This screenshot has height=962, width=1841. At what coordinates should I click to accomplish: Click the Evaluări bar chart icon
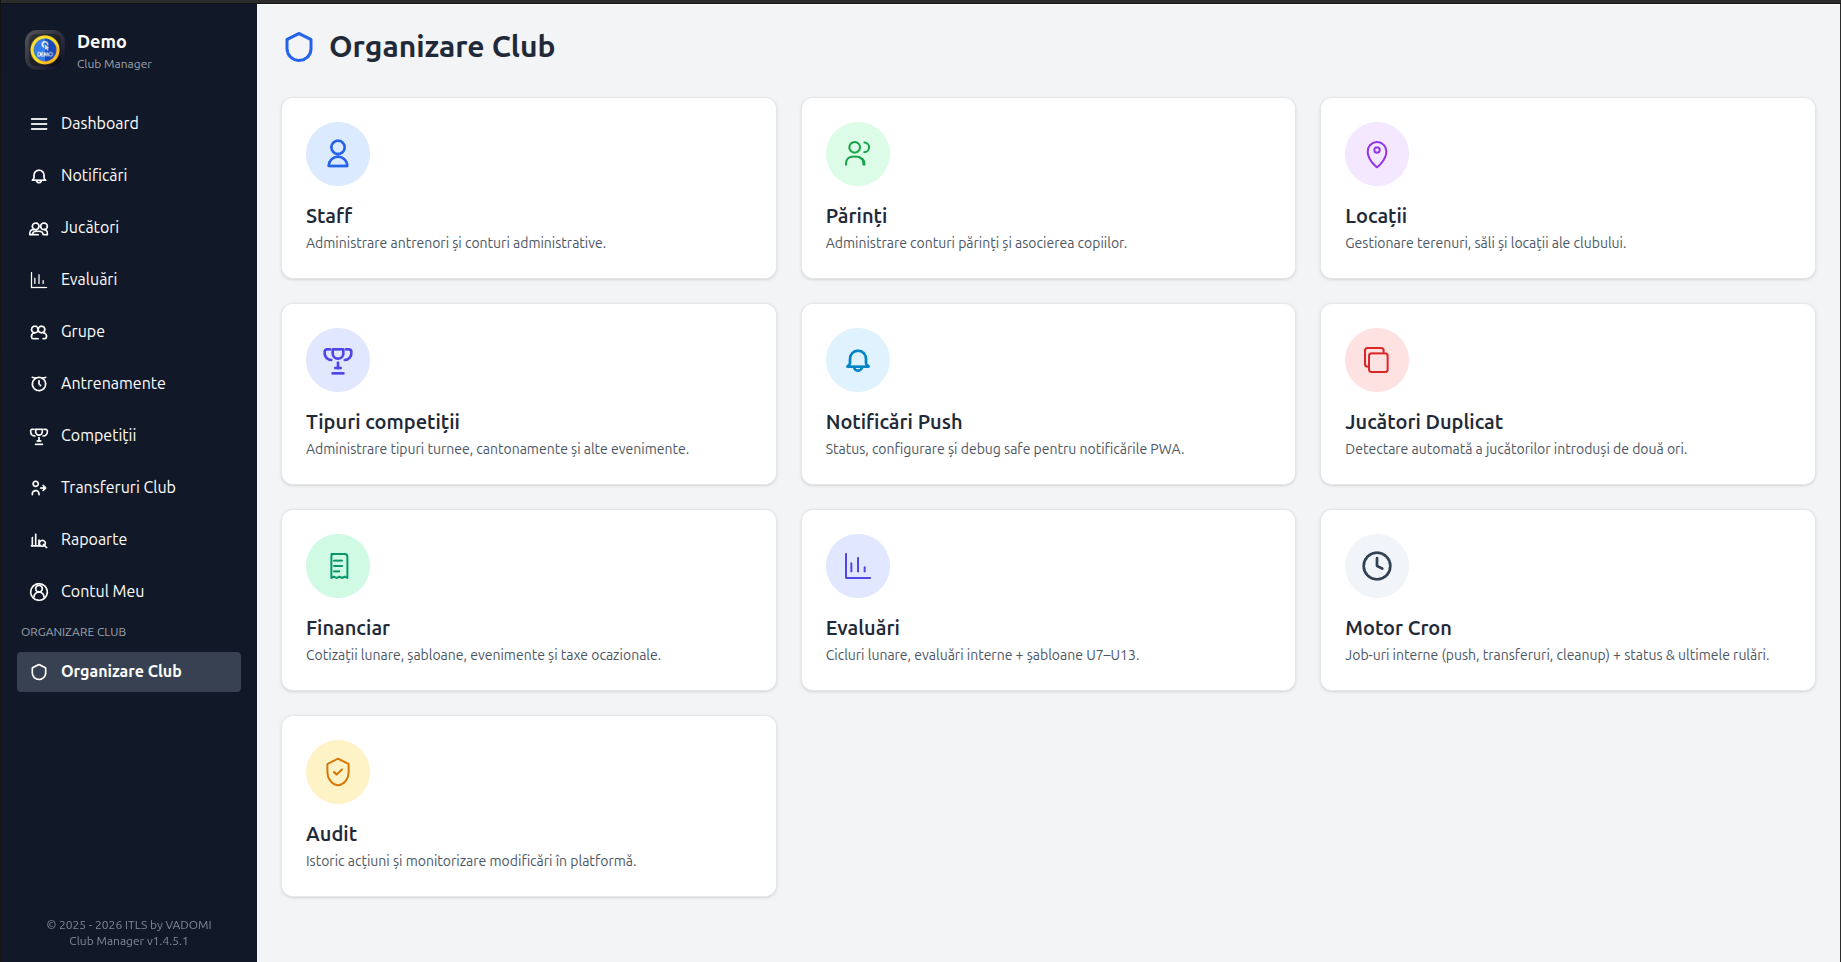click(x=857, y=566)
